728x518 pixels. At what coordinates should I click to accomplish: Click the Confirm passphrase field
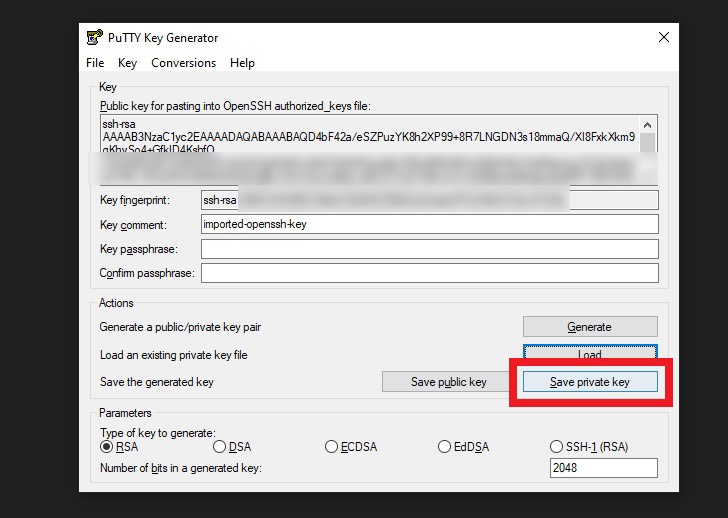tap(429, 273)
